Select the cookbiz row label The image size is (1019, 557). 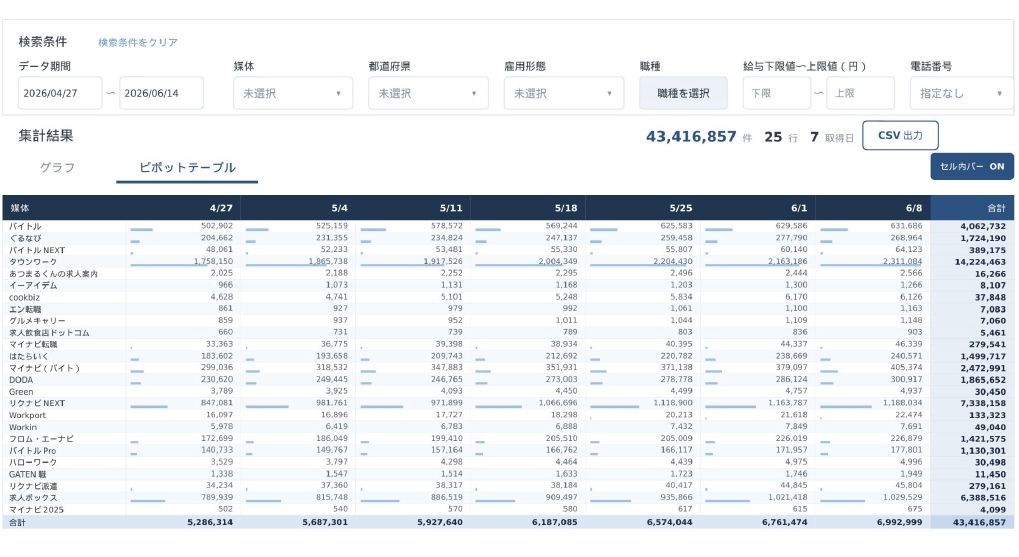coord(24,297)
